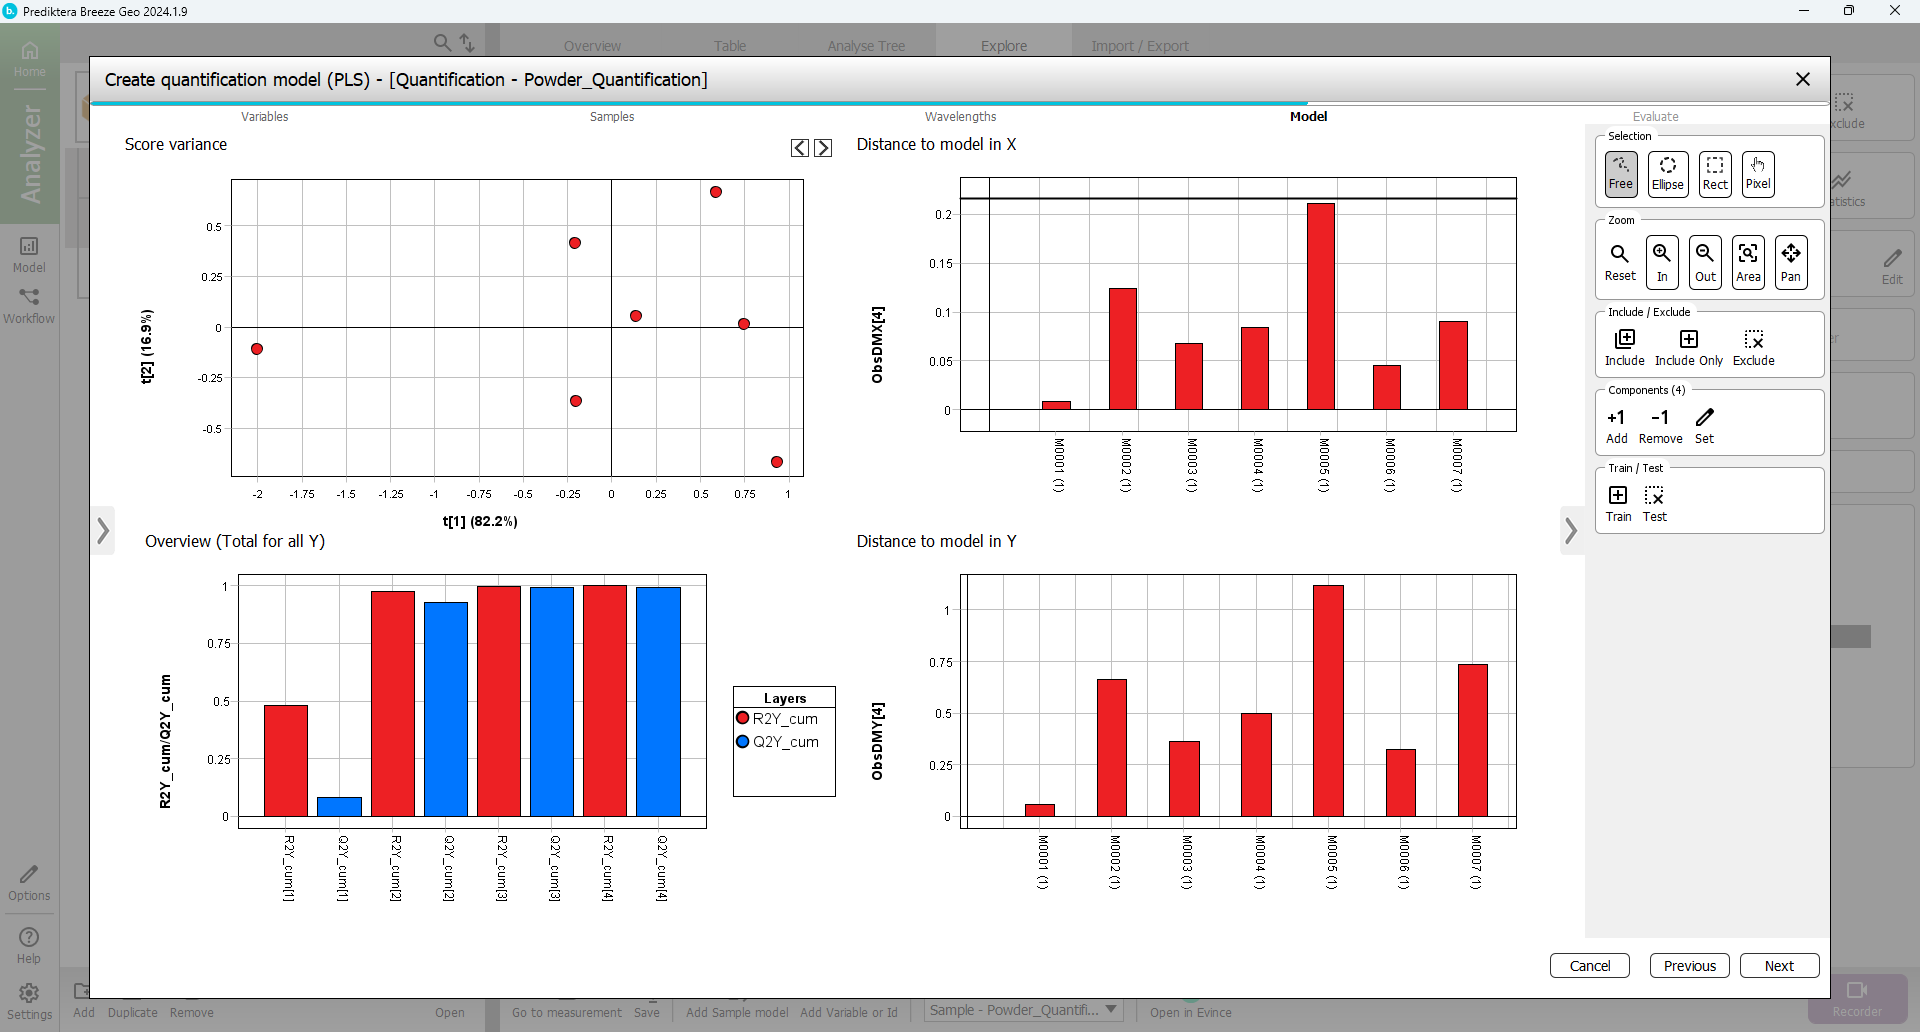The height and width of the screenshot is (1032, 1920).
Task: Remove one PLS component
Action: coord(1660,425)
